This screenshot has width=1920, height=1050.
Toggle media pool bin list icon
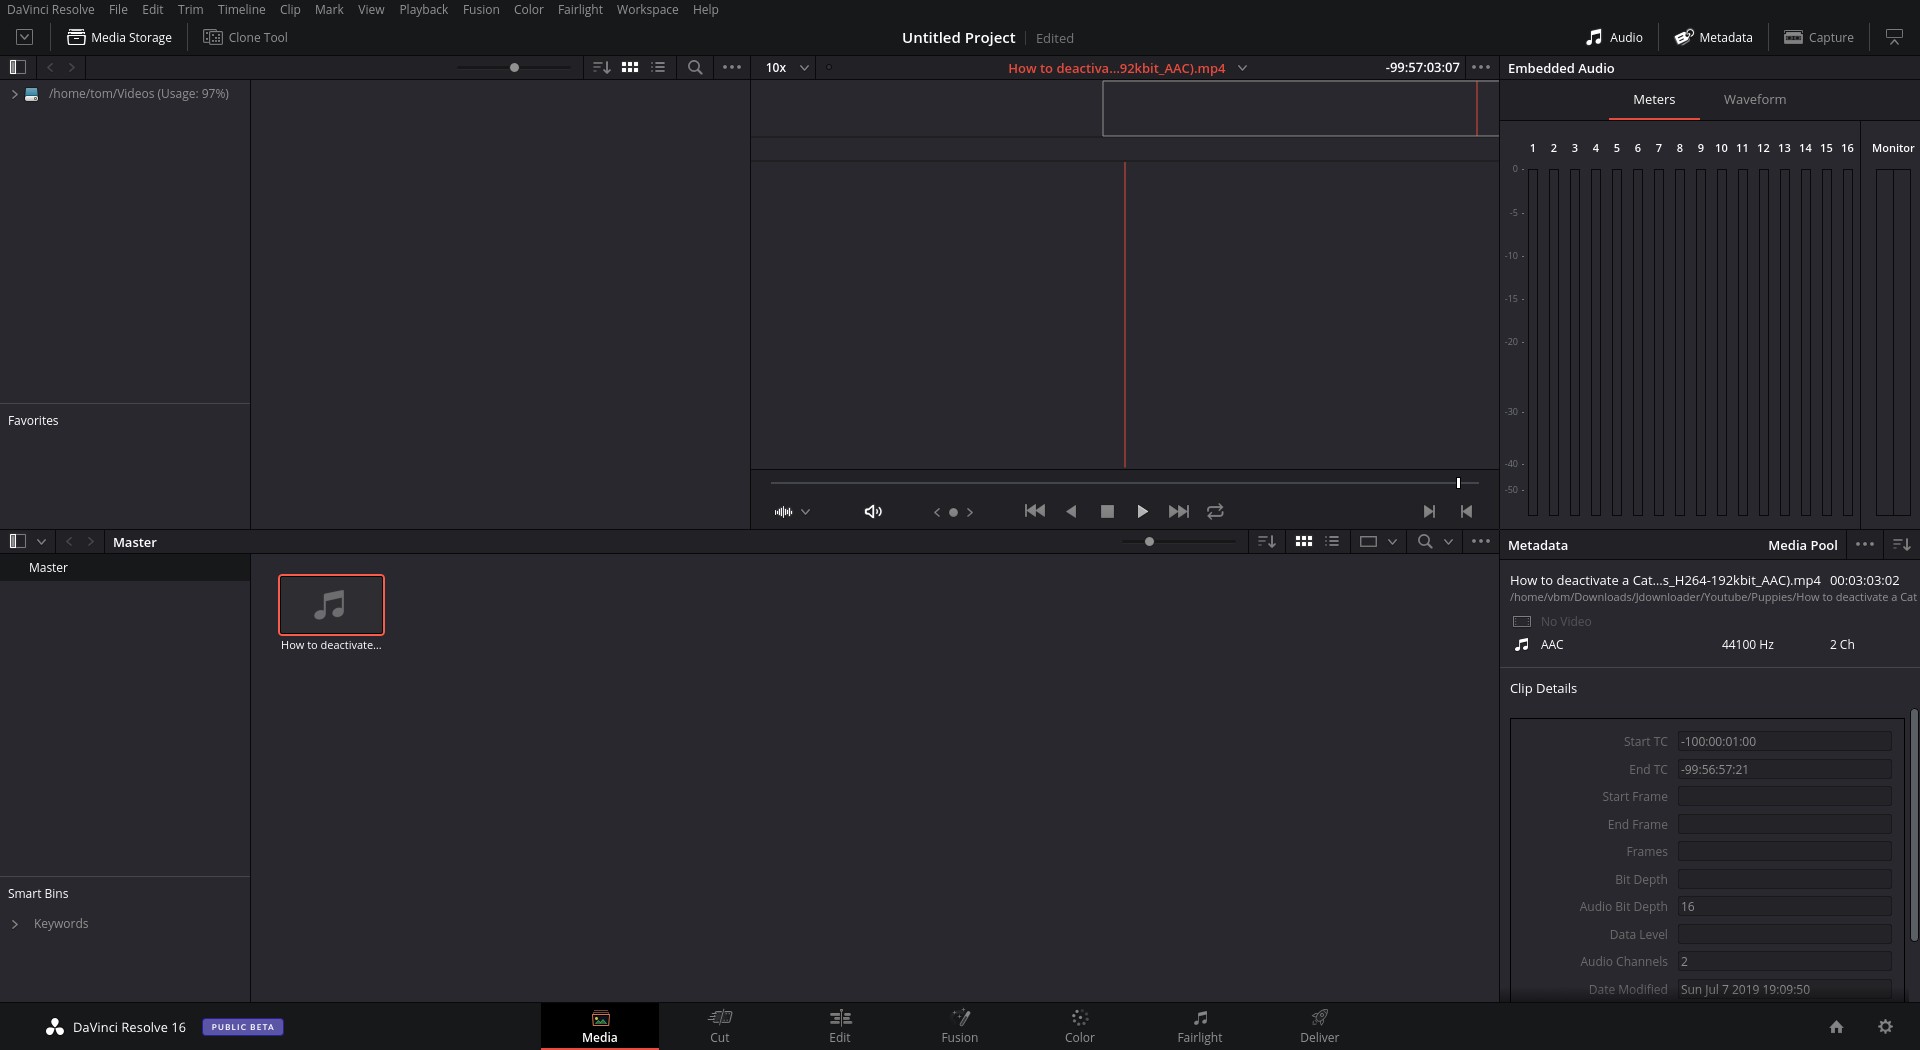[17, 541]
